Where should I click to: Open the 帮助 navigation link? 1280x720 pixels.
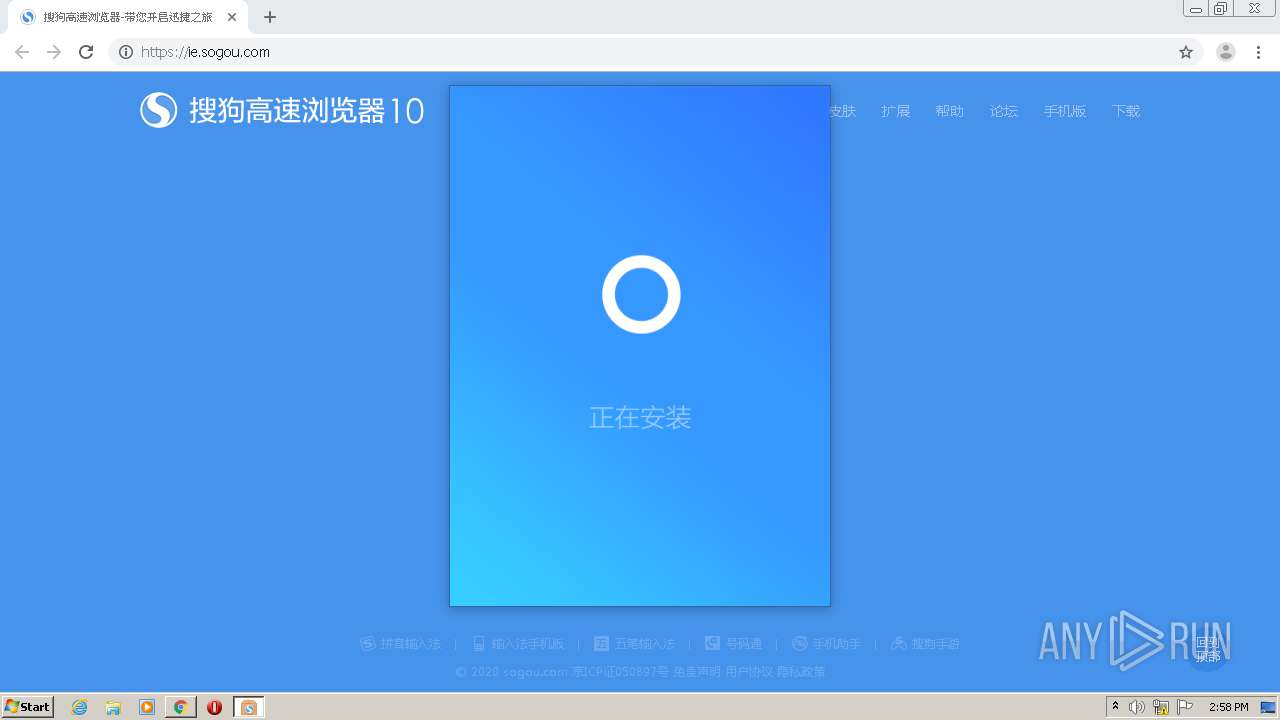click(950, 111)
